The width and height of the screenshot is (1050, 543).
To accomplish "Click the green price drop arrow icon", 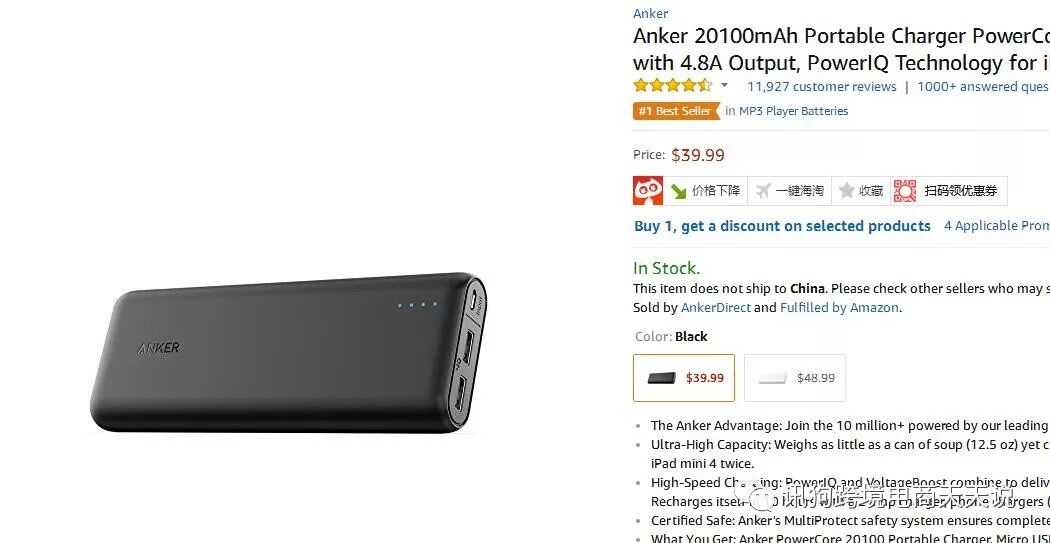I will 679,191.
